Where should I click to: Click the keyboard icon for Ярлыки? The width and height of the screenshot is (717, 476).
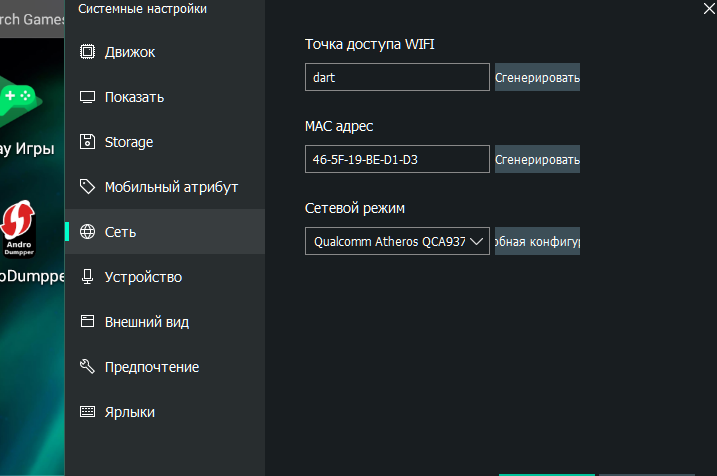click(87, 412)
